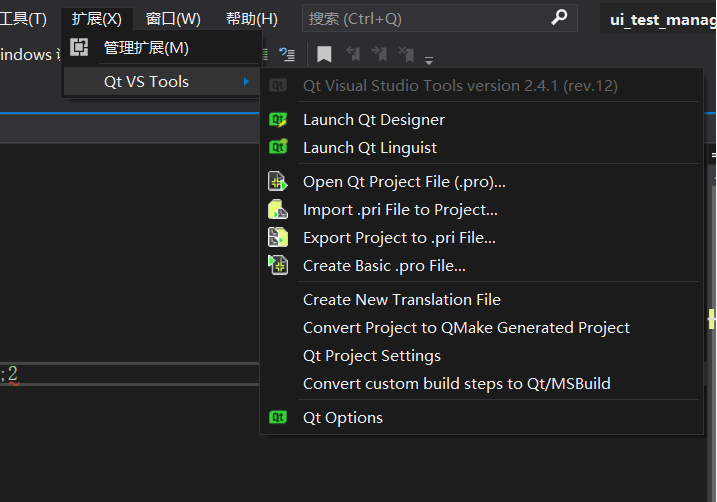Choose Launch Qt Linguist
This screenshot has width=717, height=502.
click(x=482, y=148)
